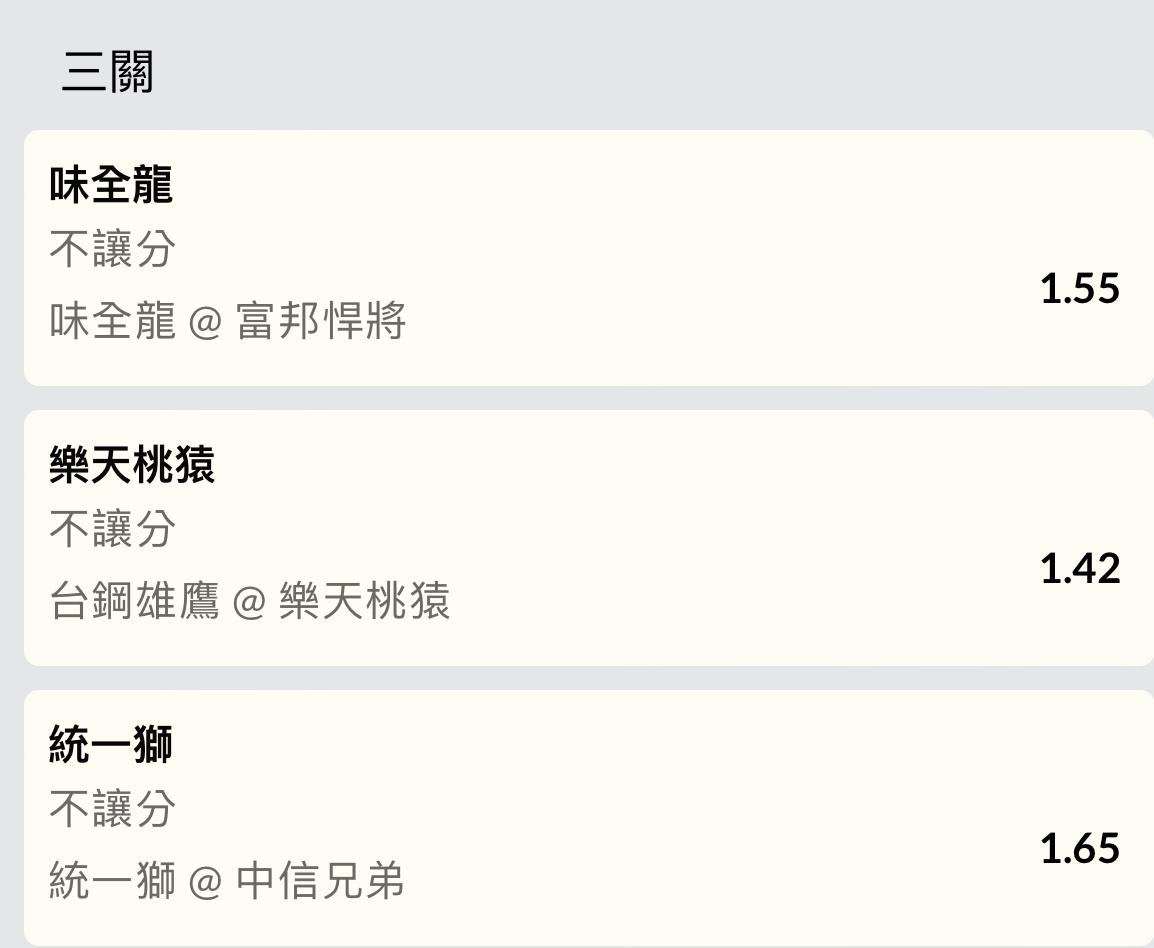
Task: Click gray 樂天桃猿 in the matchup line
Action: click(364, 602)
